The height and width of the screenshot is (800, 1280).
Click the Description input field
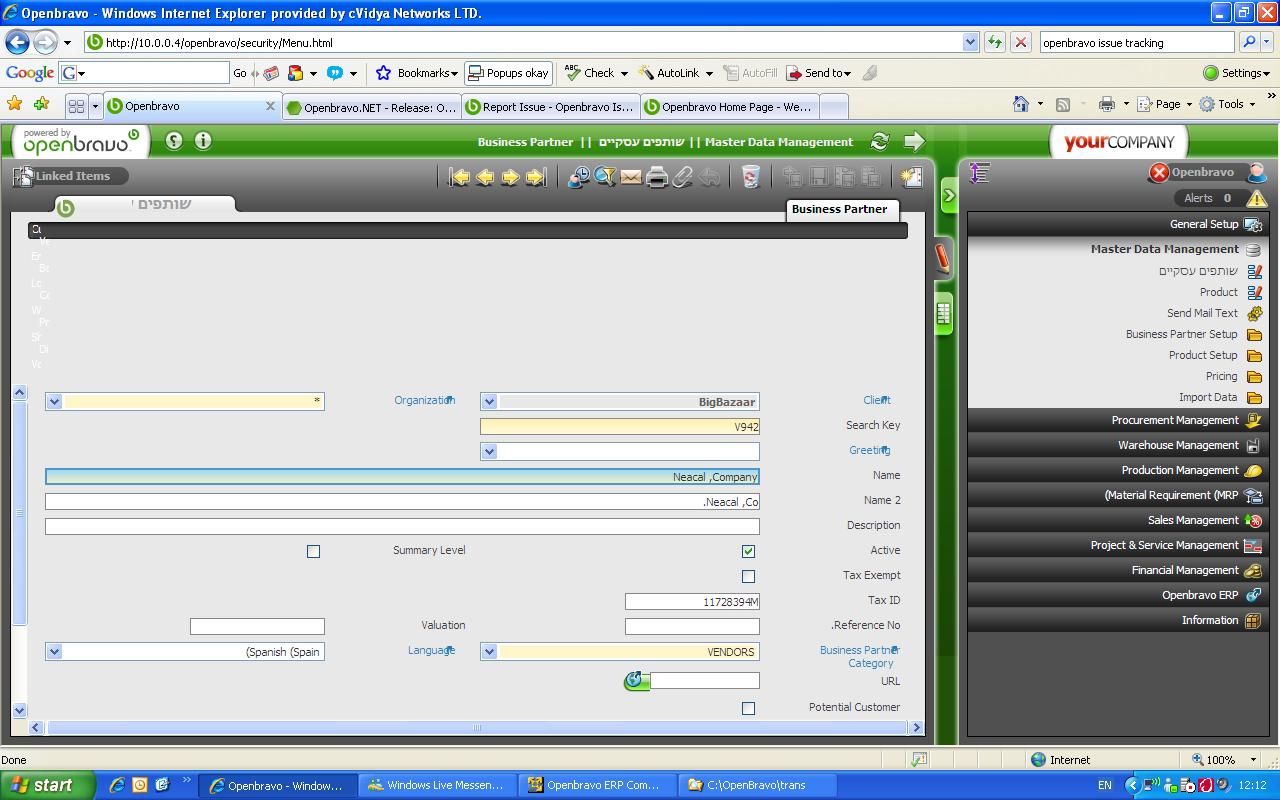pos(402,526)
